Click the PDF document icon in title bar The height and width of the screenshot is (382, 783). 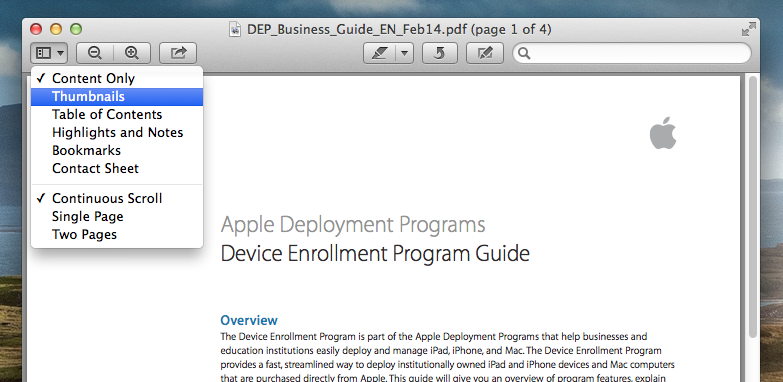coord(235,29)
